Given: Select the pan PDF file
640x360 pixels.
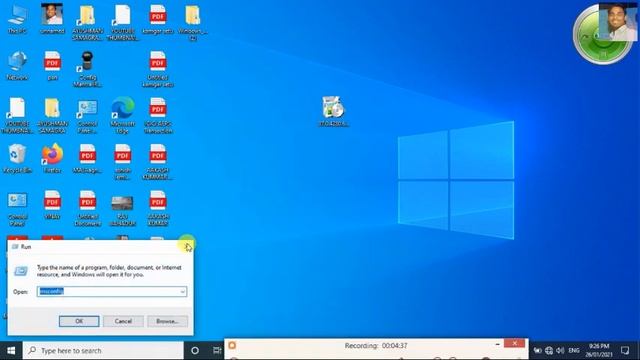Looking at the screenshot, I should tap(52, 65).
